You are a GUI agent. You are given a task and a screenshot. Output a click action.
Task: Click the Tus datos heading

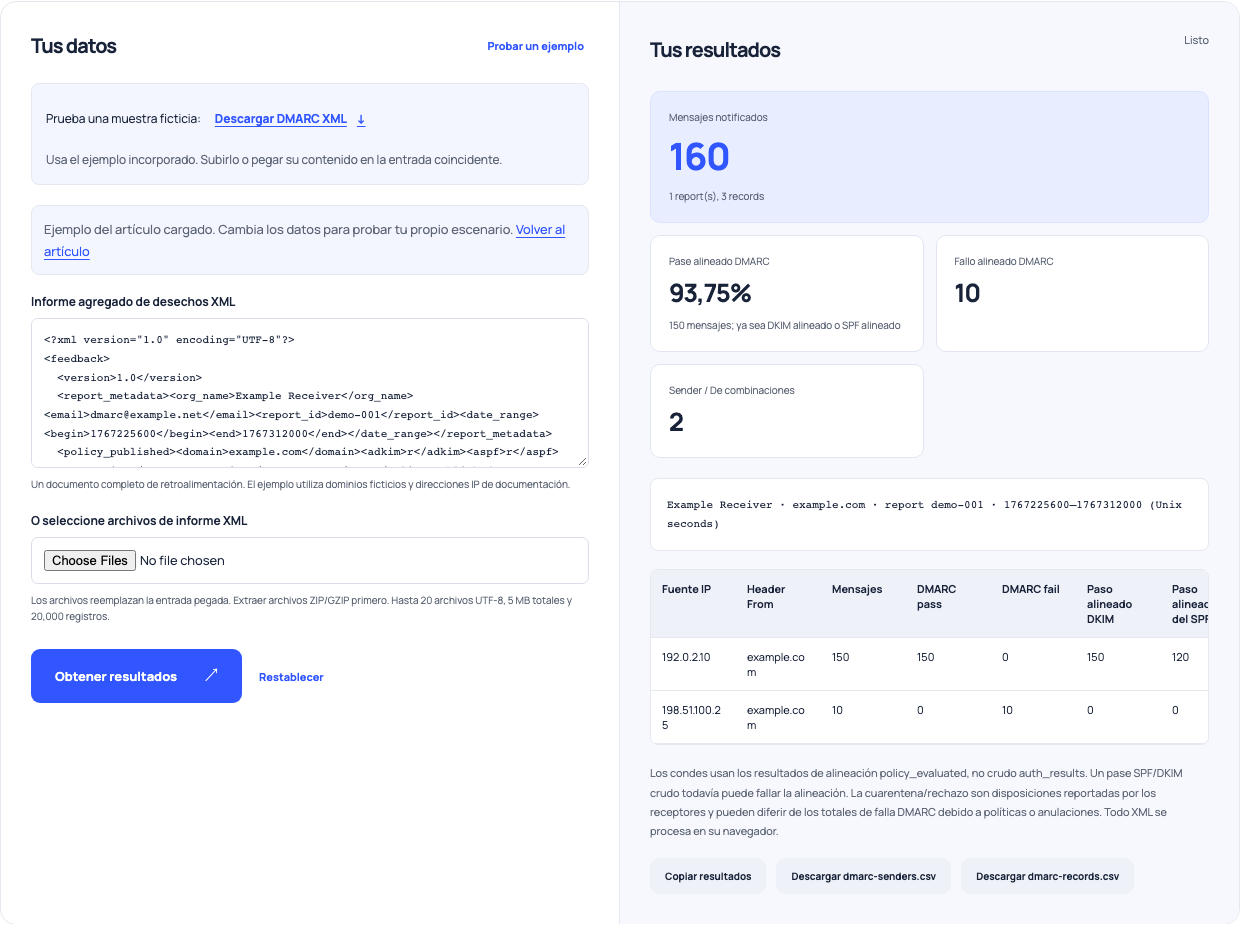(74, 46)
